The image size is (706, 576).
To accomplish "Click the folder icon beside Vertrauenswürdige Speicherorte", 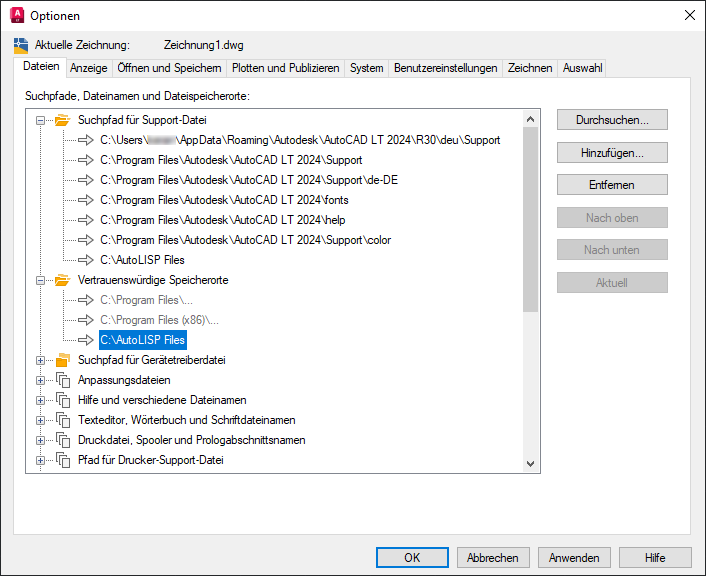I will click(x=63, y=280).
